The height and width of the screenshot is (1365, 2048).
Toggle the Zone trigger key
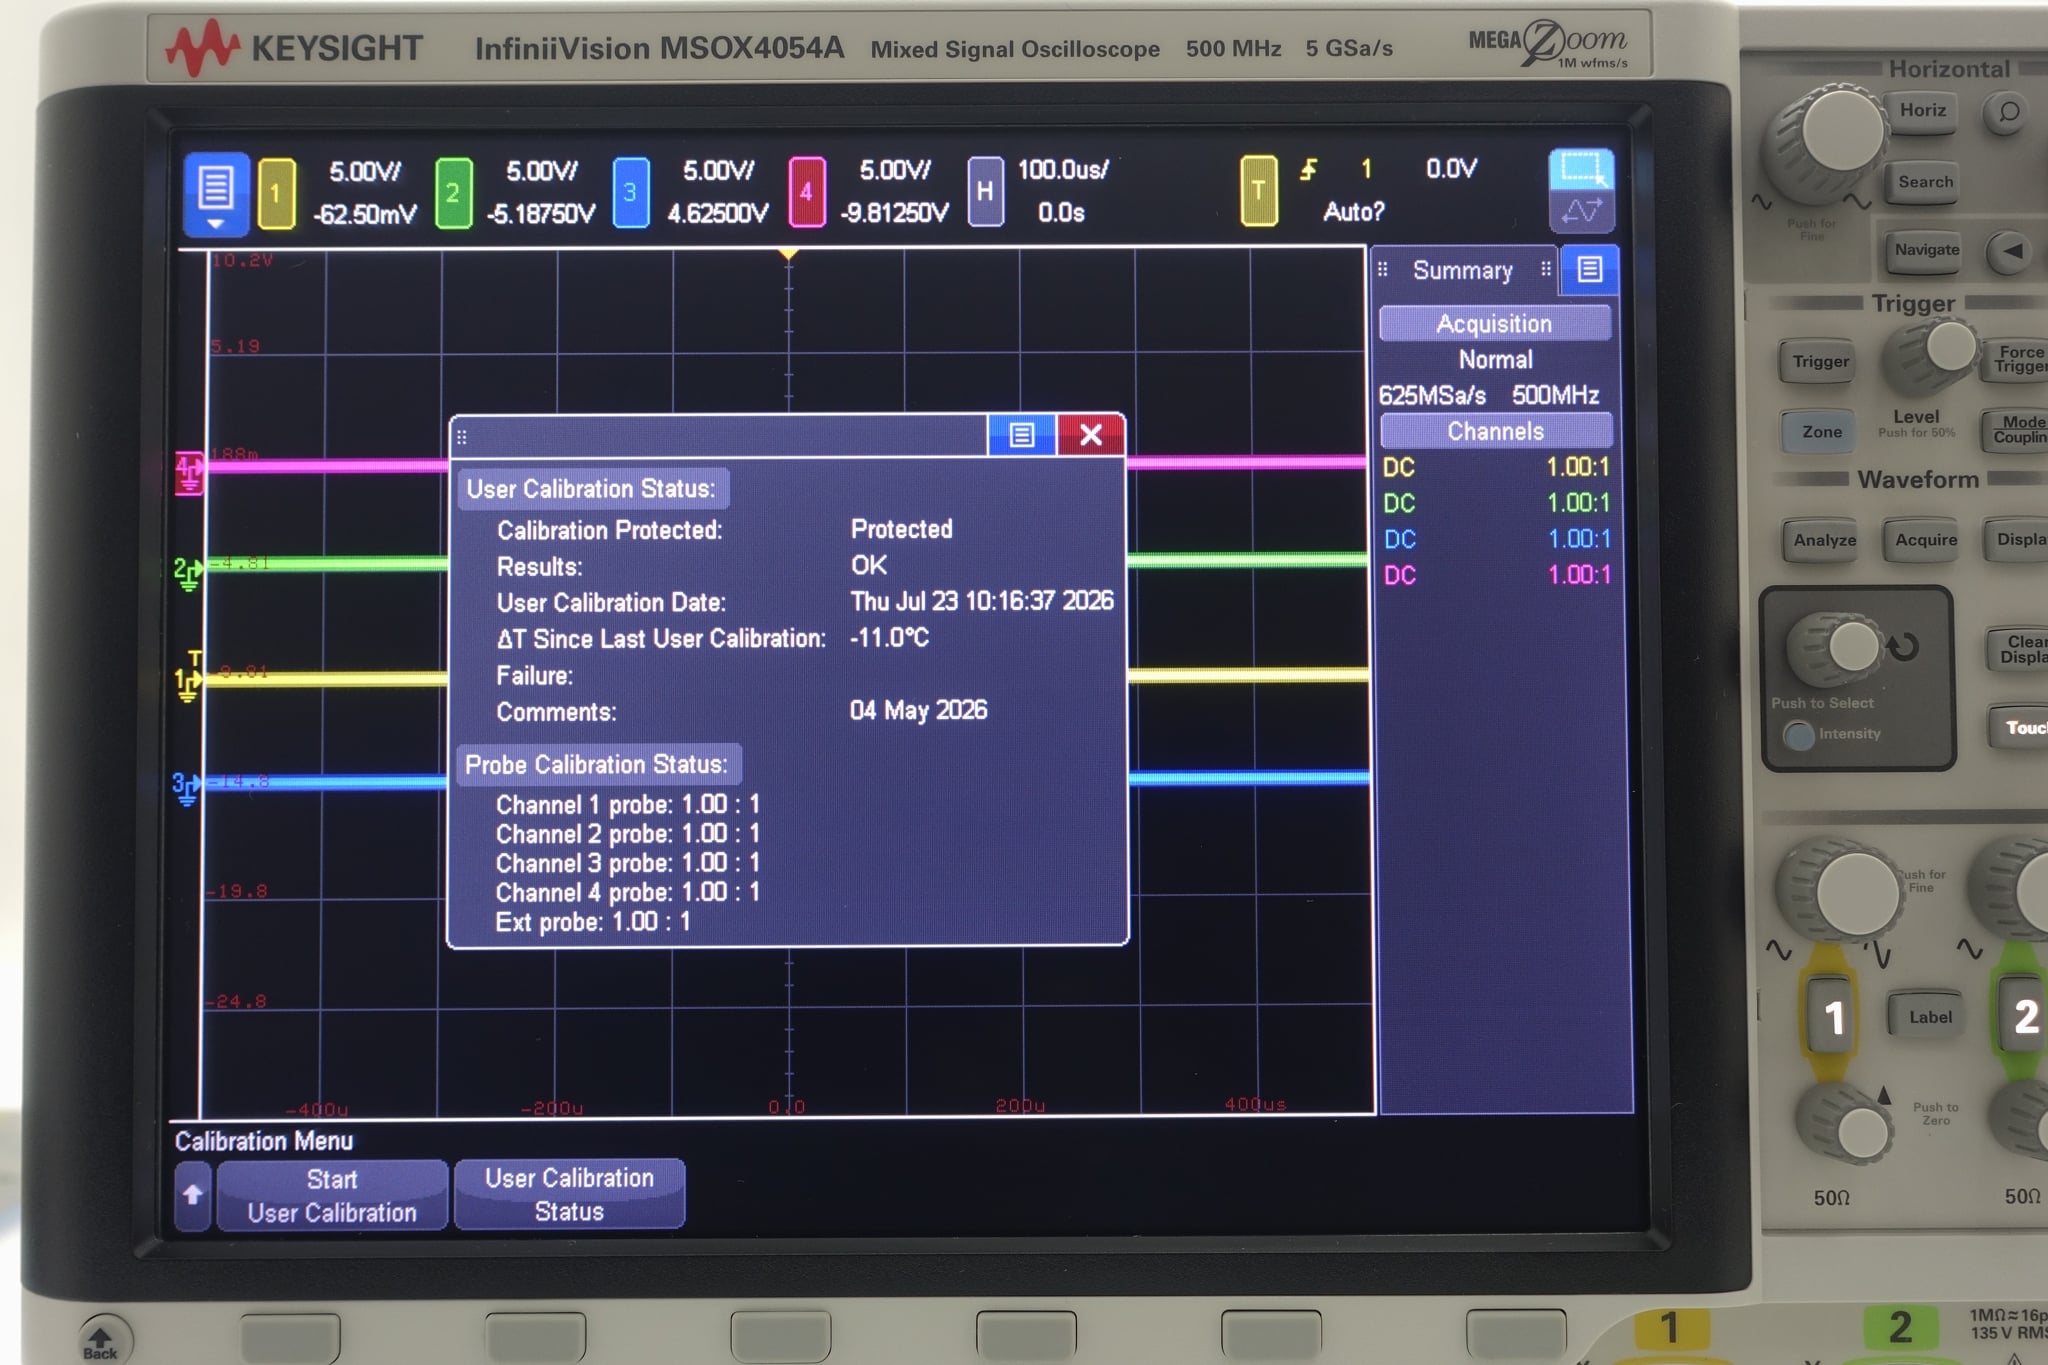pos(1821,432)
